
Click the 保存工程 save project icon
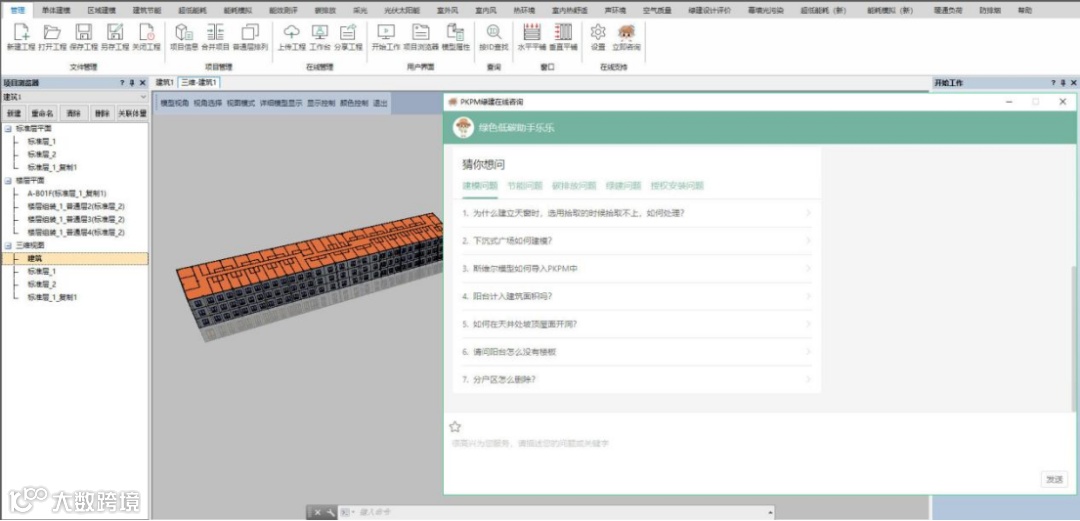pos(83,32)
